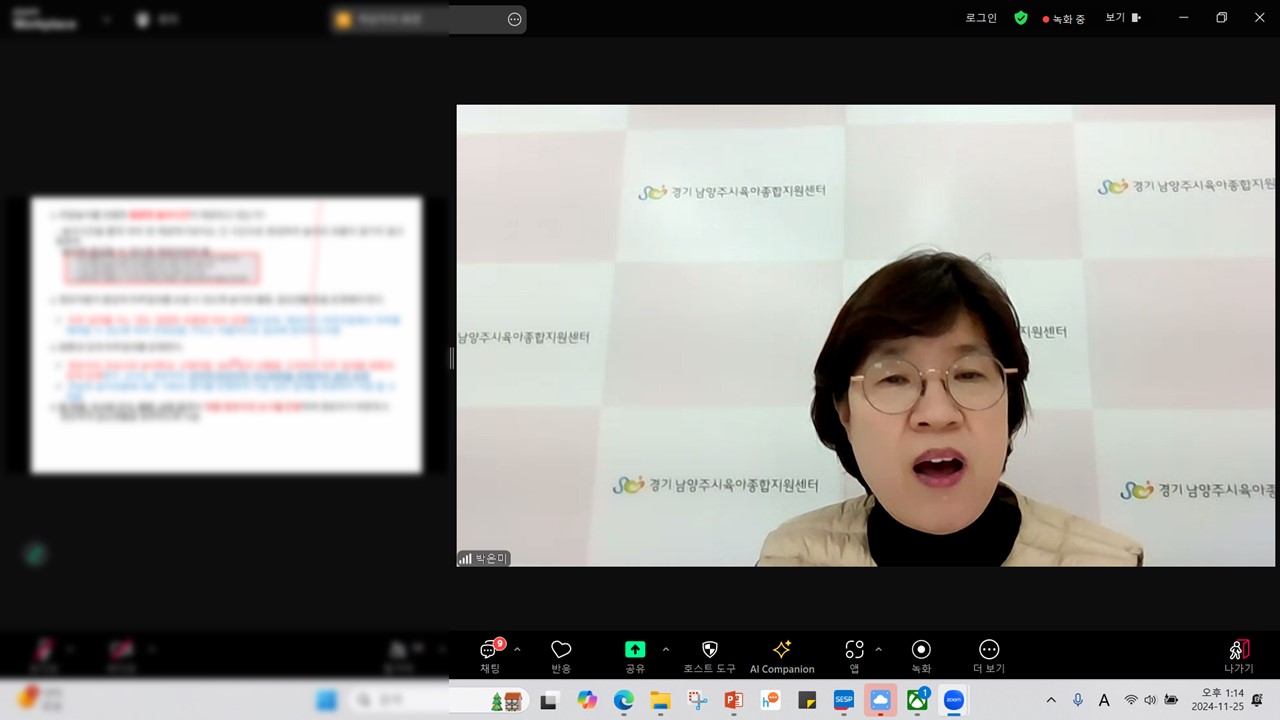Open host tools (호스트 도구) shield

click(x=710, y=656)
